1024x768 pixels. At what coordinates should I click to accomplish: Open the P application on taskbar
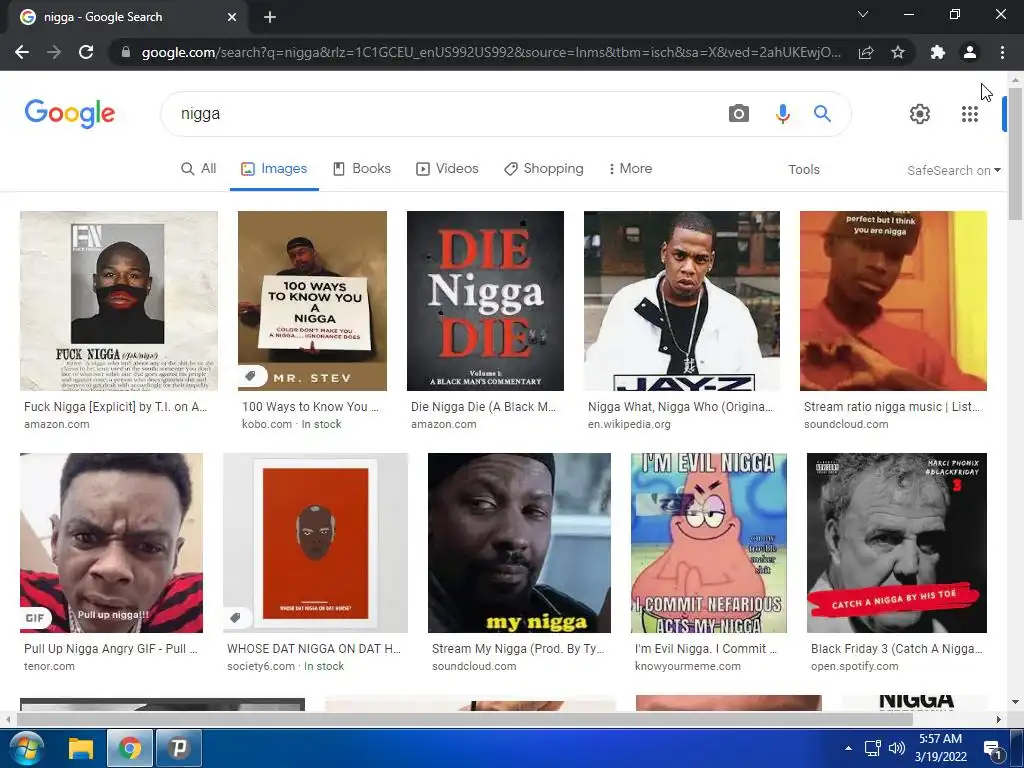tap(179, 748)
